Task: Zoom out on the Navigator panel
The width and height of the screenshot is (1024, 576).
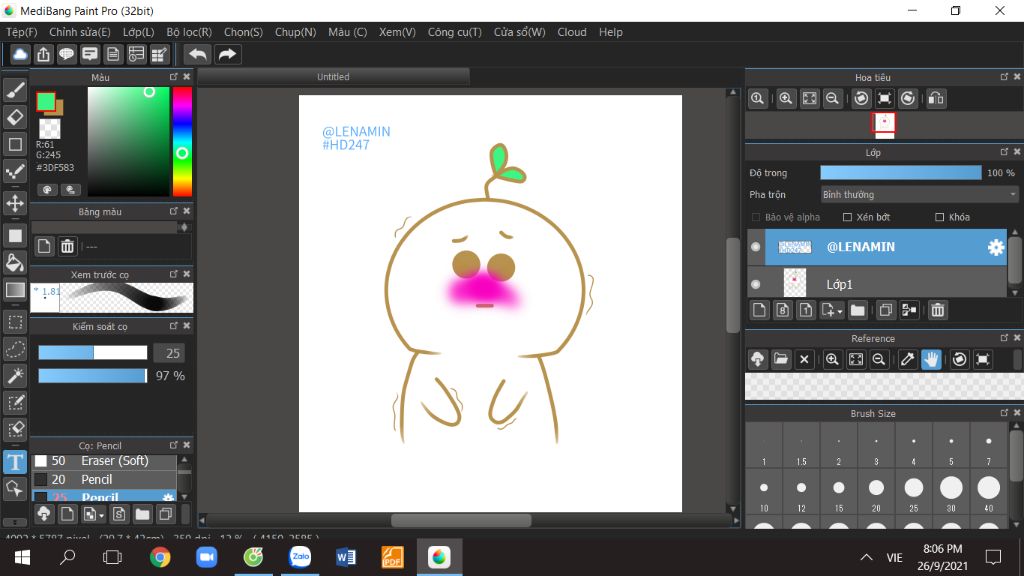Action: pos(832,99)
